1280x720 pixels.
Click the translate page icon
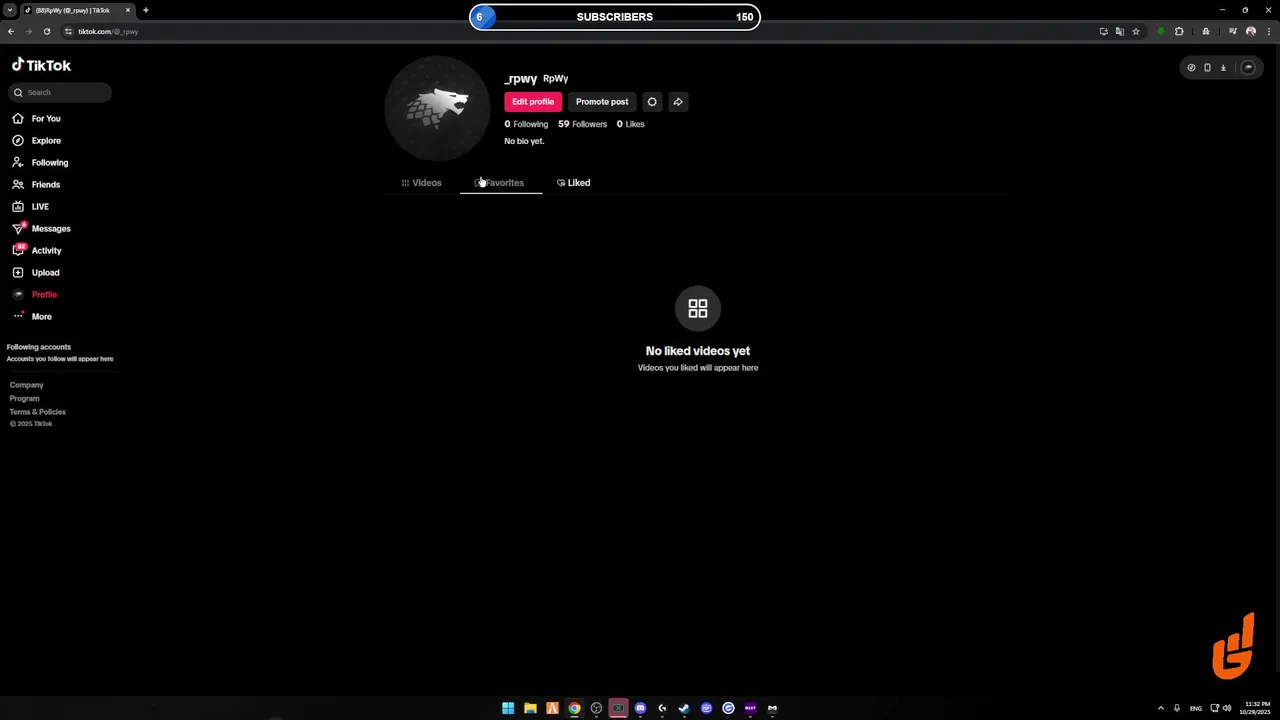(1120, 31)
